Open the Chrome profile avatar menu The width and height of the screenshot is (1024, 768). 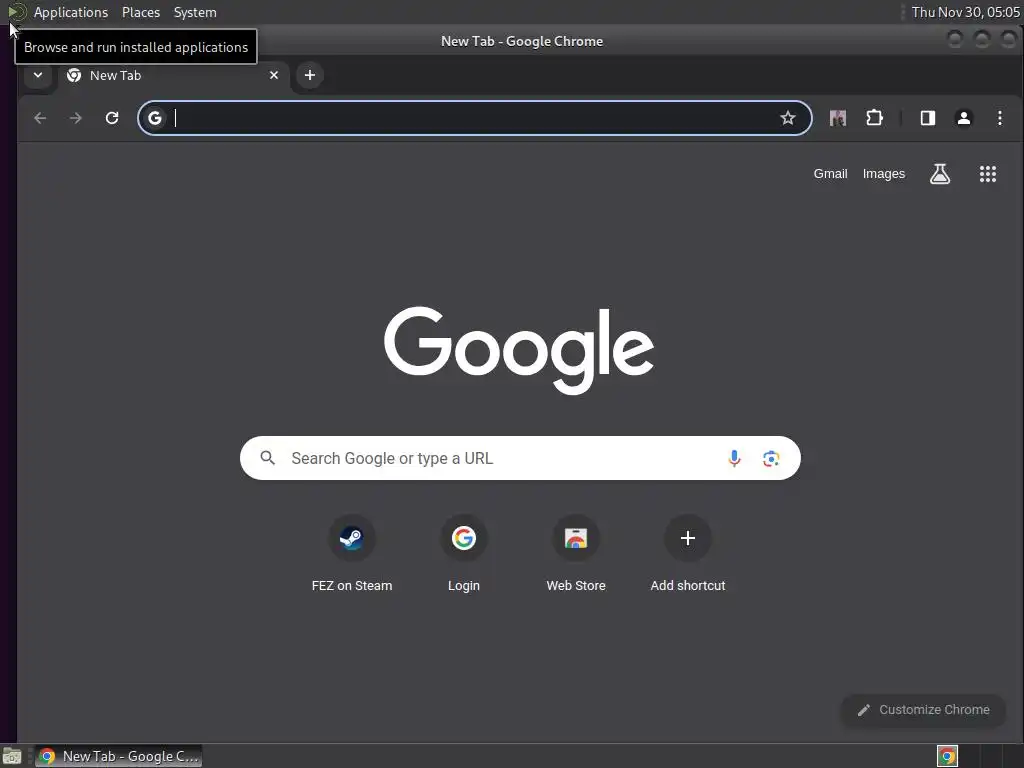point(963,118)
